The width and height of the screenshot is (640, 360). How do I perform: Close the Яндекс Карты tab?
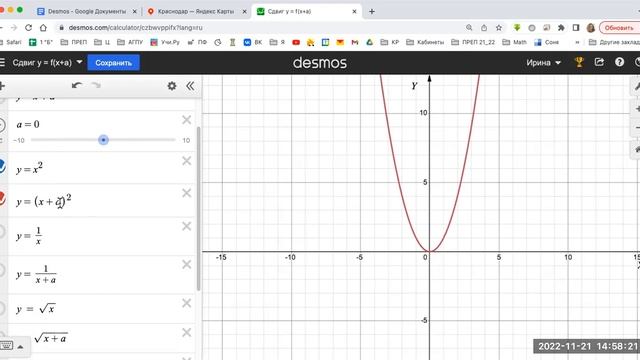tap(244, 11)
